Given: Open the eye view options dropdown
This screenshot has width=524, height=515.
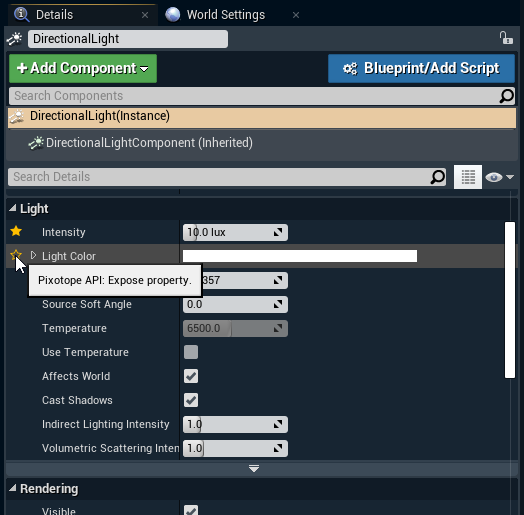Looking at the screenshot, I should point(500,177).
